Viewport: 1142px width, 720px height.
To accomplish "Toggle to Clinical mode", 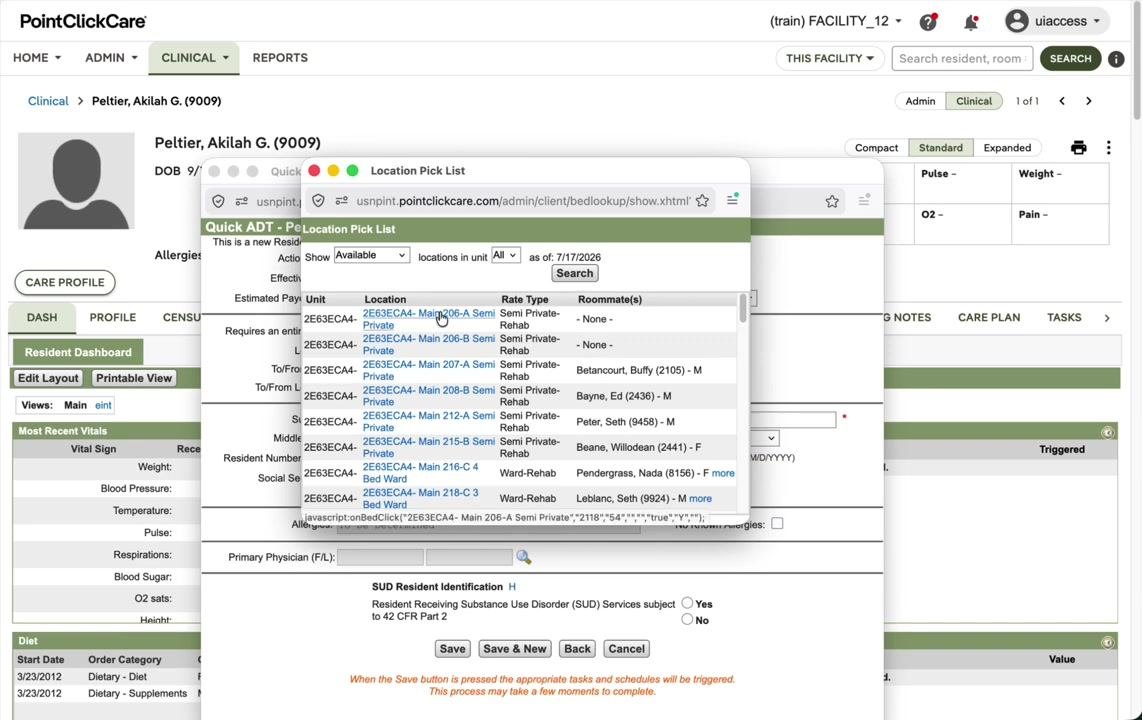I will [x=974, y=101].
